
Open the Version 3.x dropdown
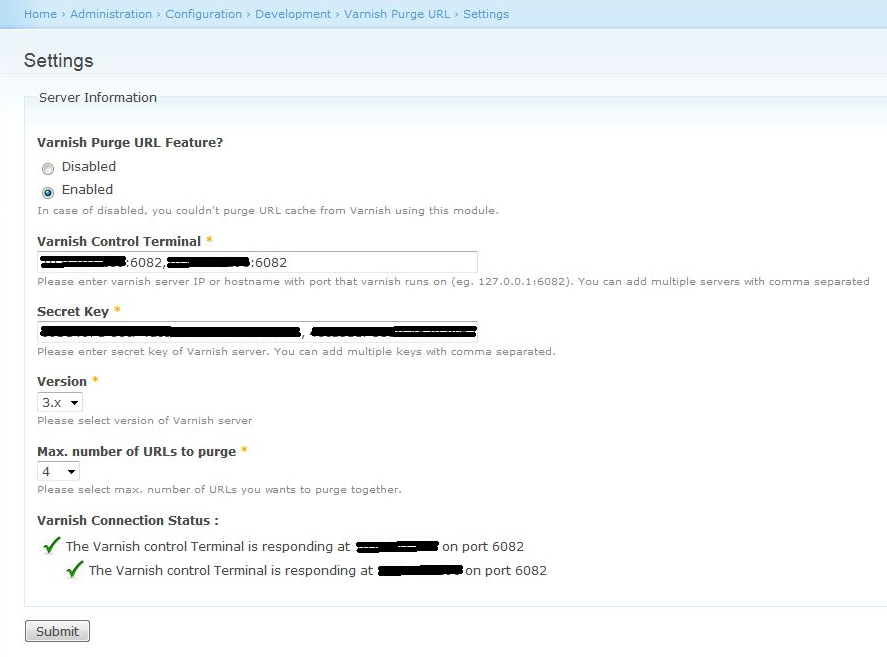(x=60, y=402)
